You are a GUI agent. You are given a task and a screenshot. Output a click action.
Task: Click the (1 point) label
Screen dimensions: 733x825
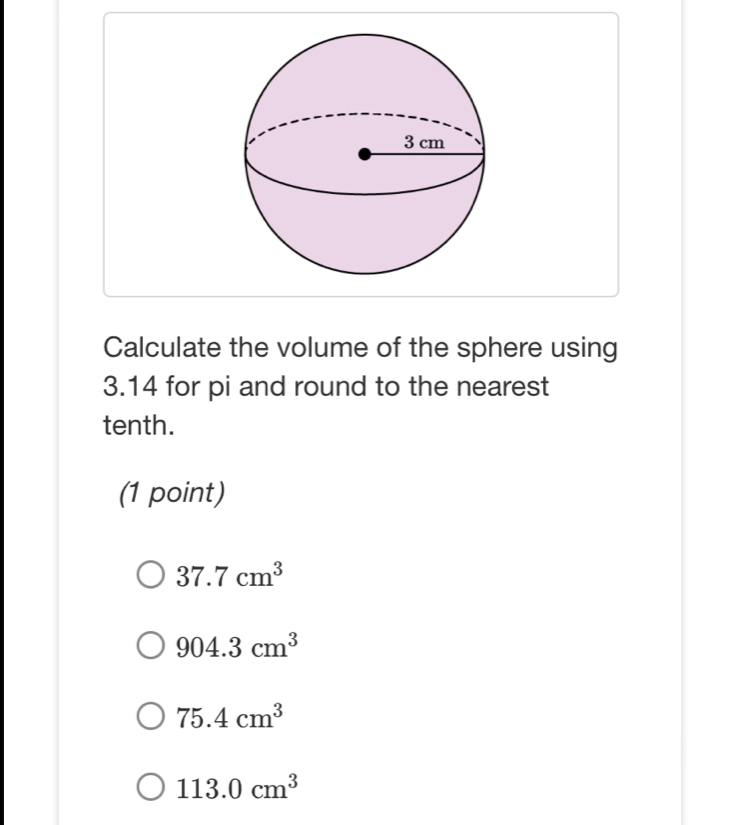click(171, 490)
